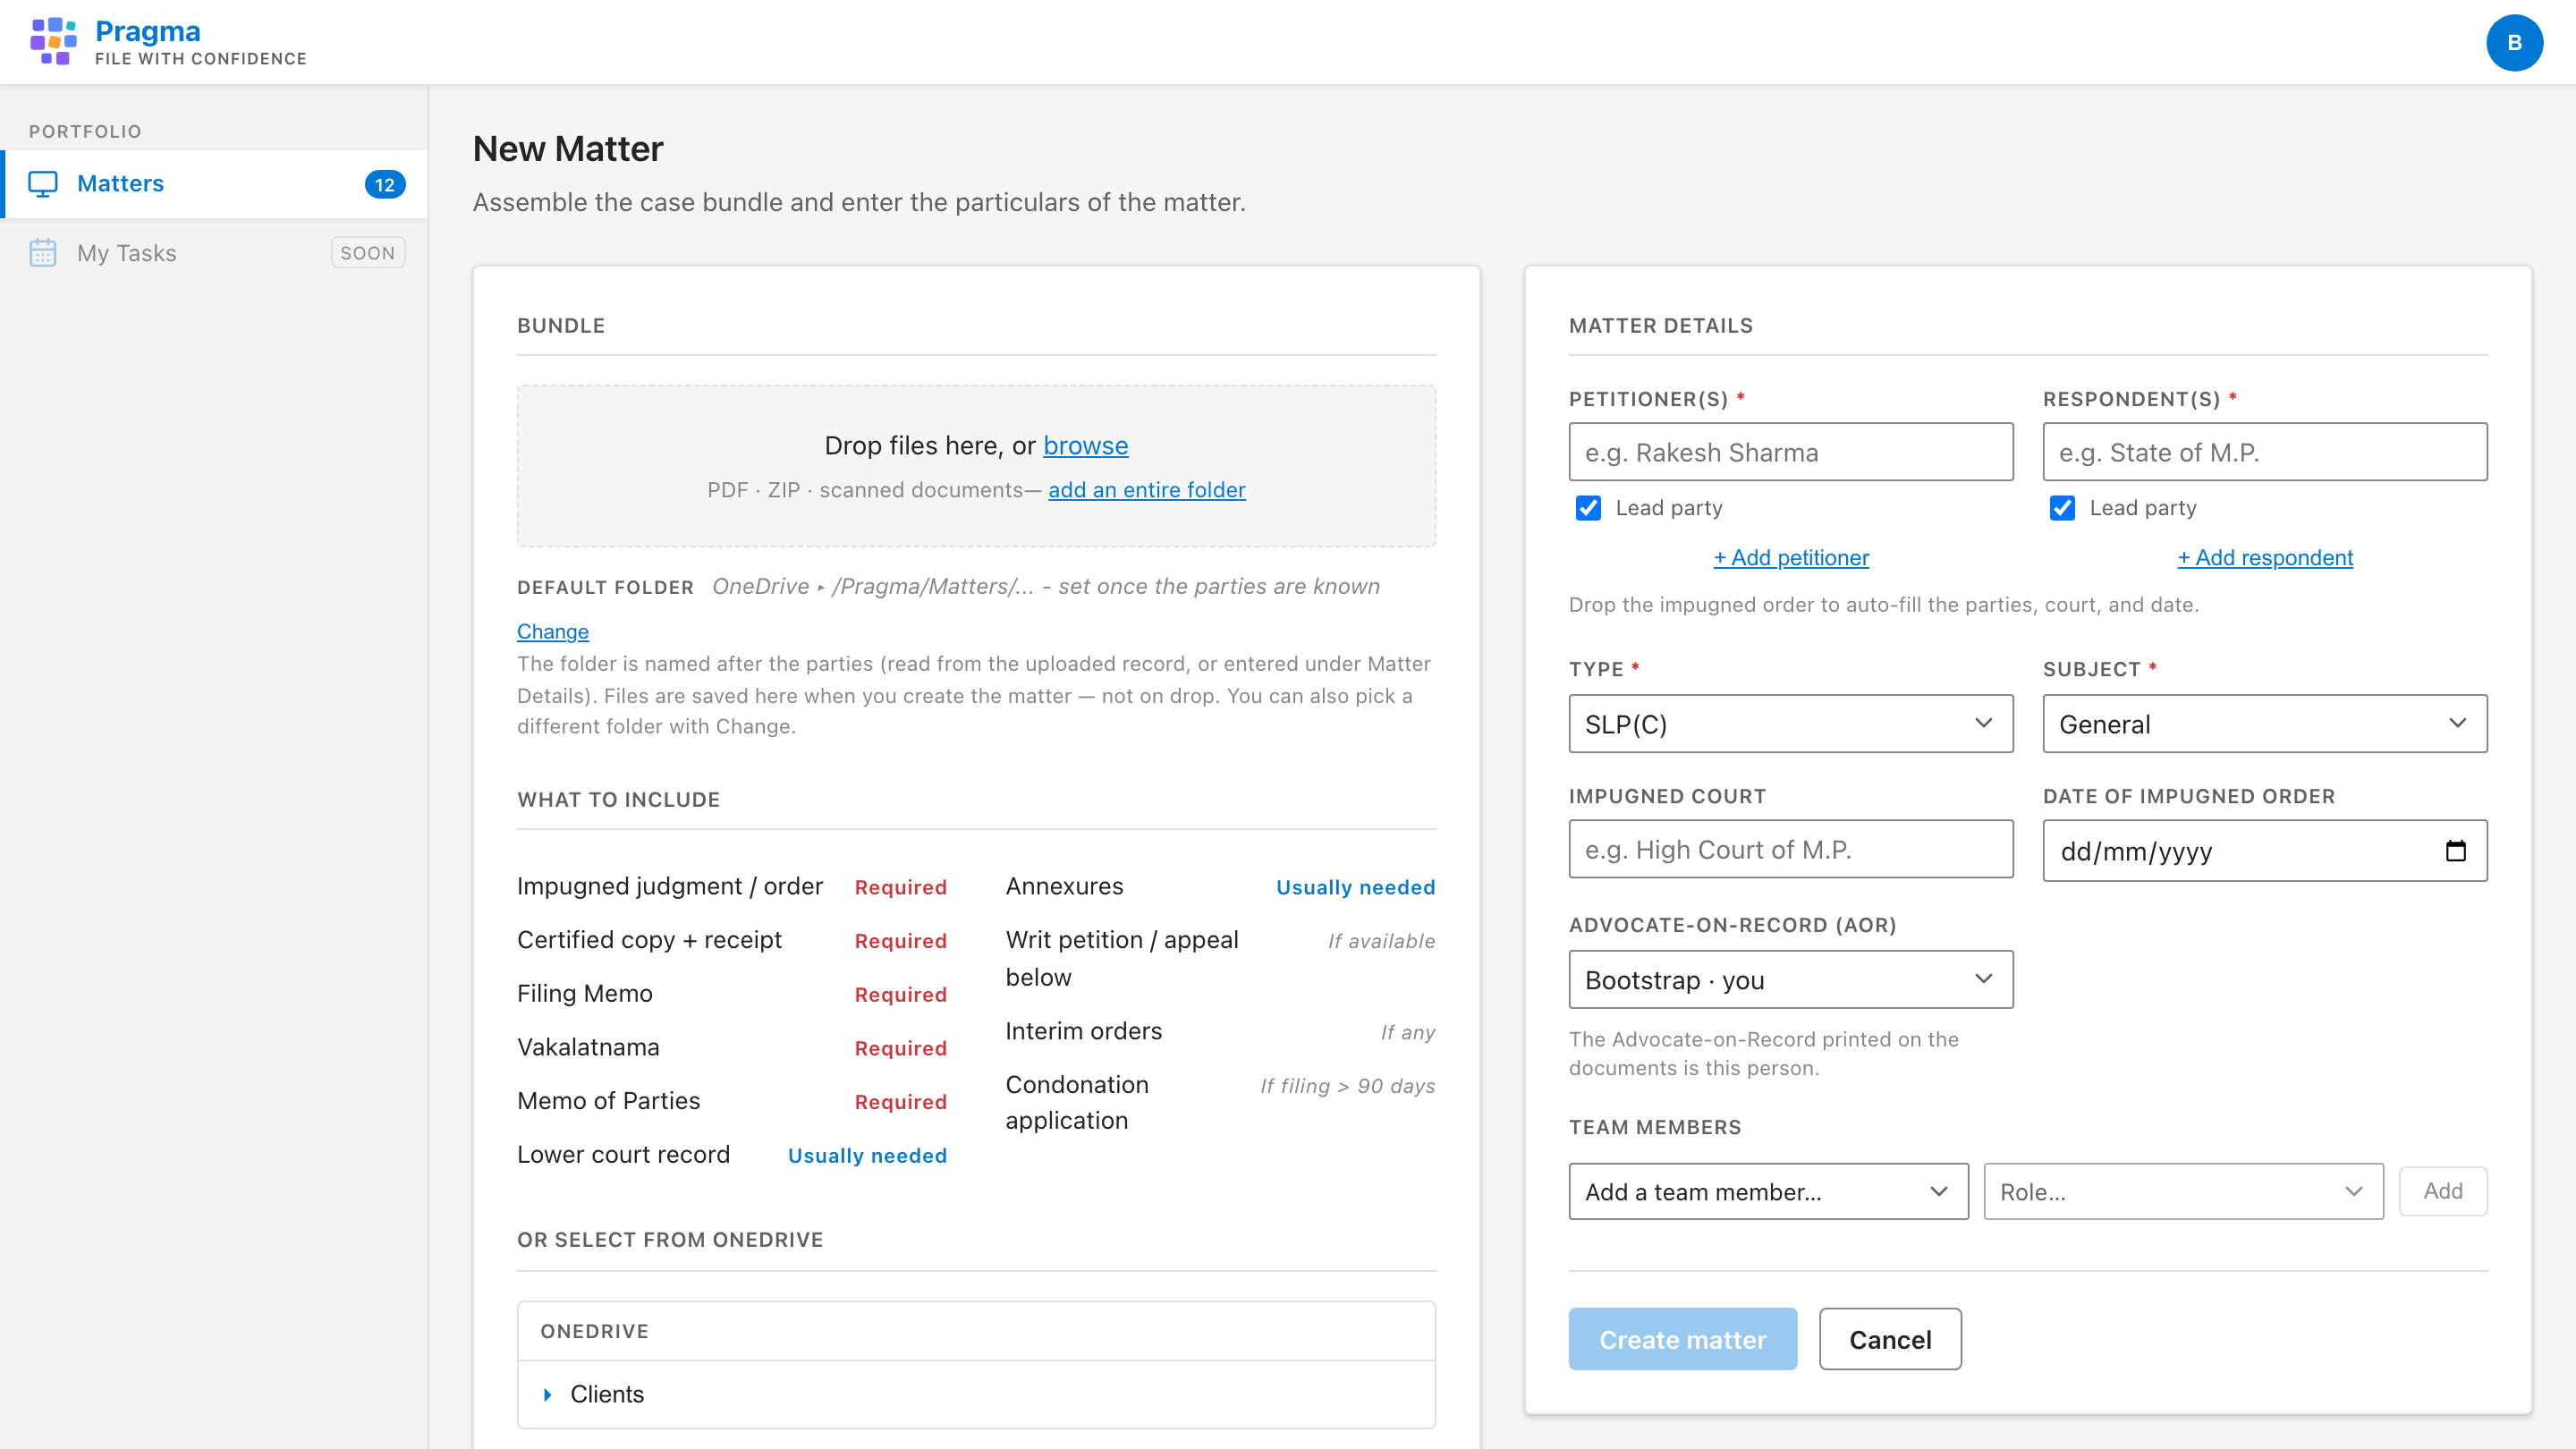Click the My Tasks calendar icon

[43, 253]
